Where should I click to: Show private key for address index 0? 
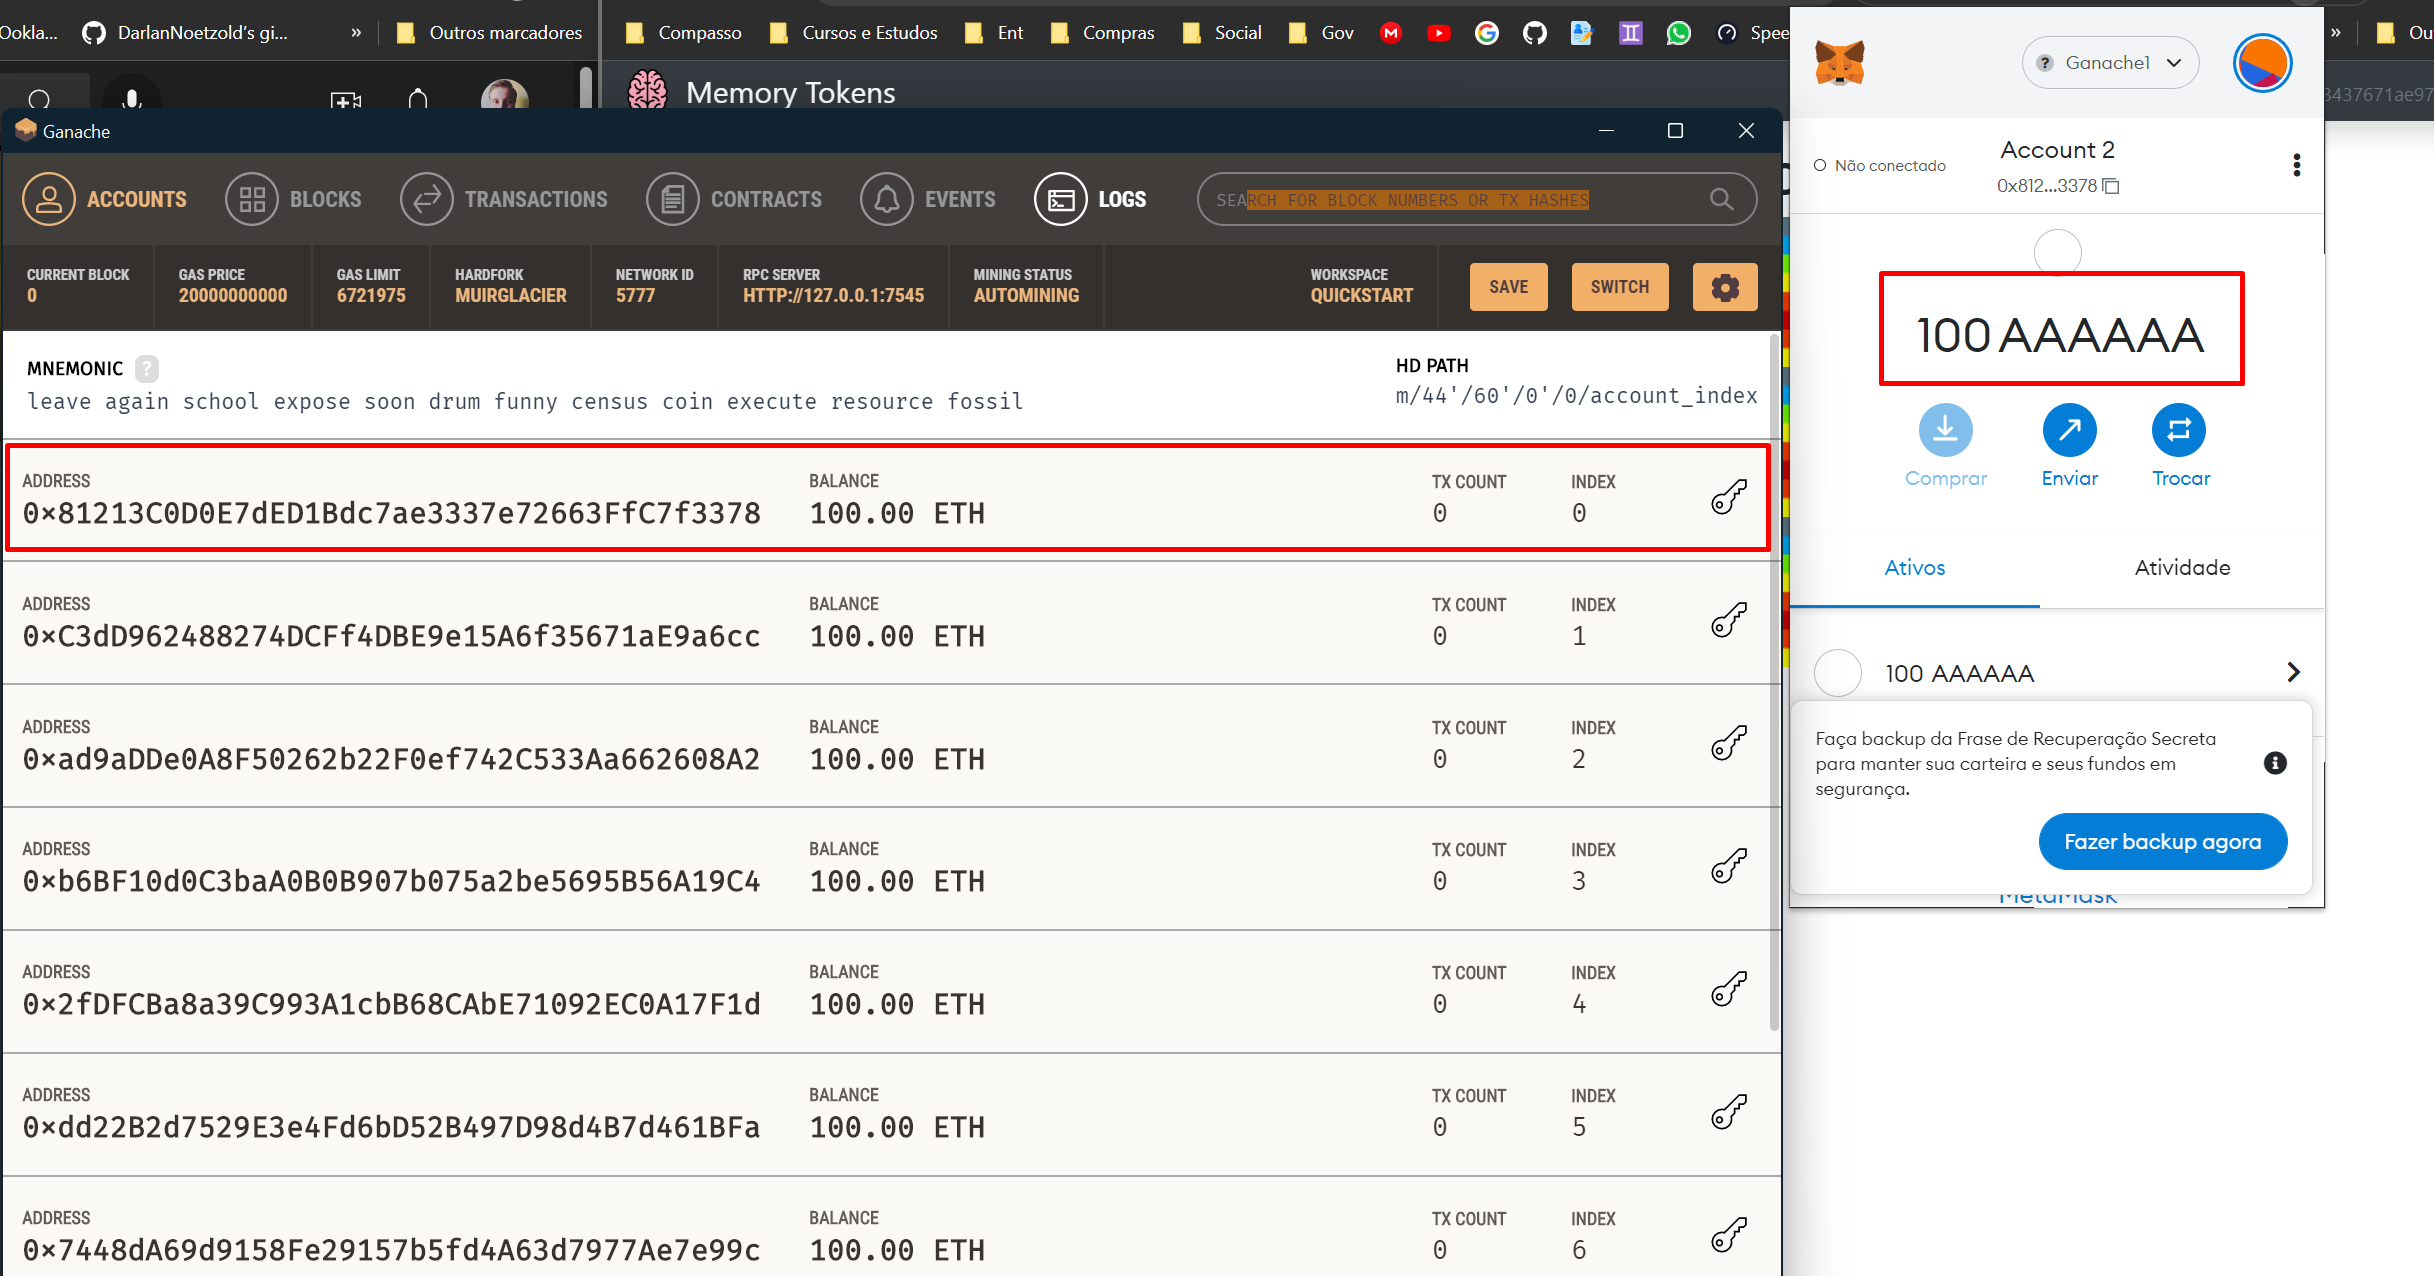pos(1728,497)
